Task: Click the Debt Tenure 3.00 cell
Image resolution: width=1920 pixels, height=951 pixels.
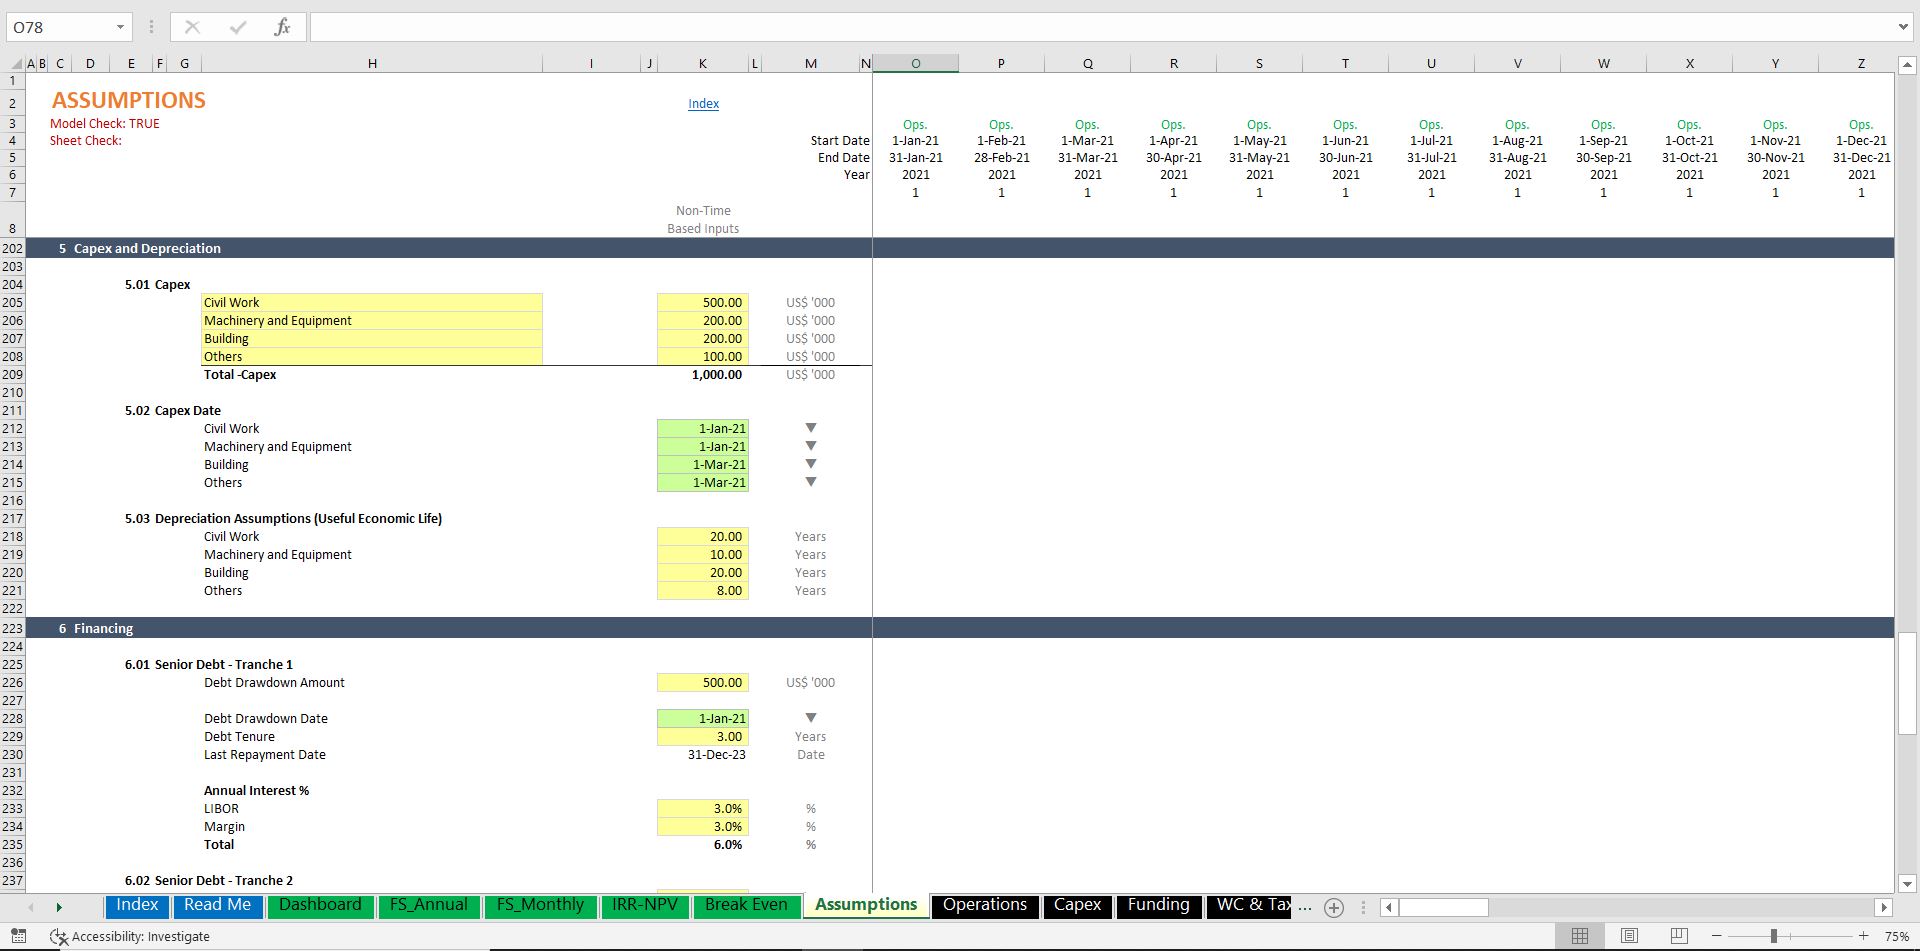Action: coord(702,736)
